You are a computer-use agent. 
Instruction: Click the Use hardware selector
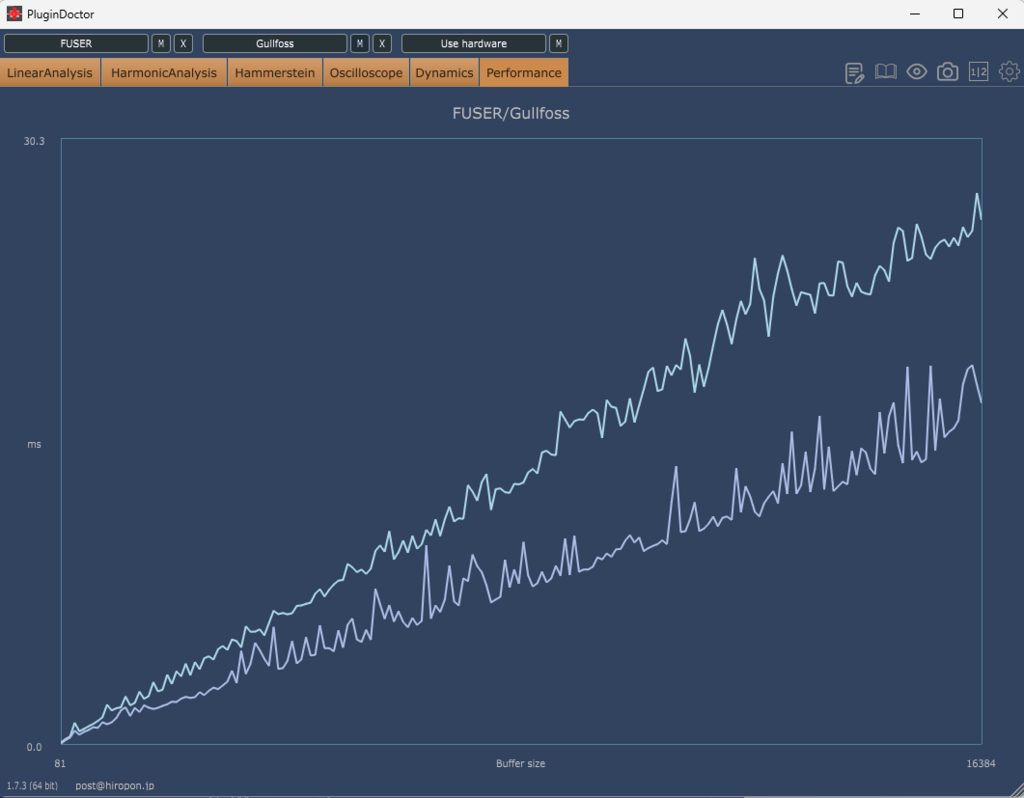tap(473, 44)
